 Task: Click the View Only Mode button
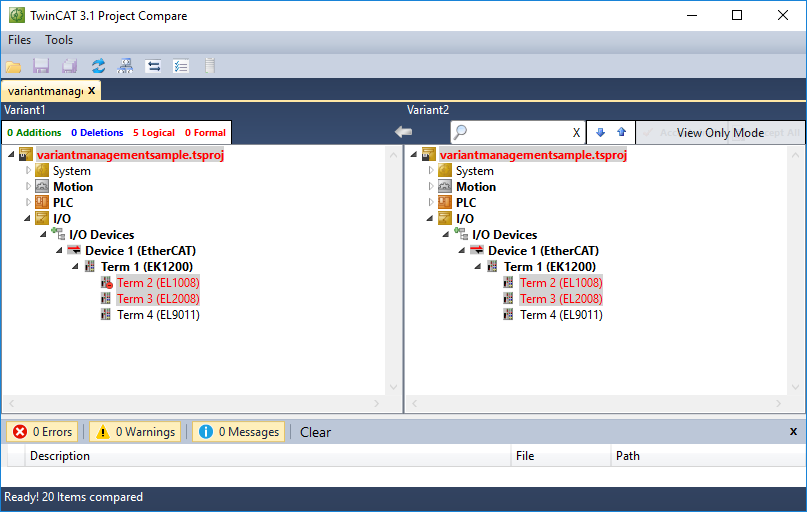tap(720, 133)
